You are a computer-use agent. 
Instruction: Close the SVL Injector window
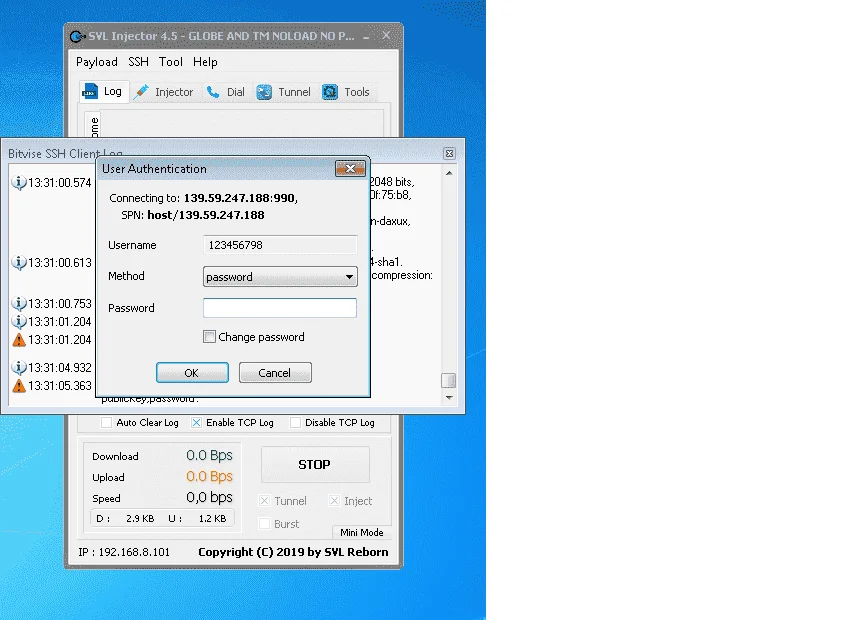click(386, 35)
